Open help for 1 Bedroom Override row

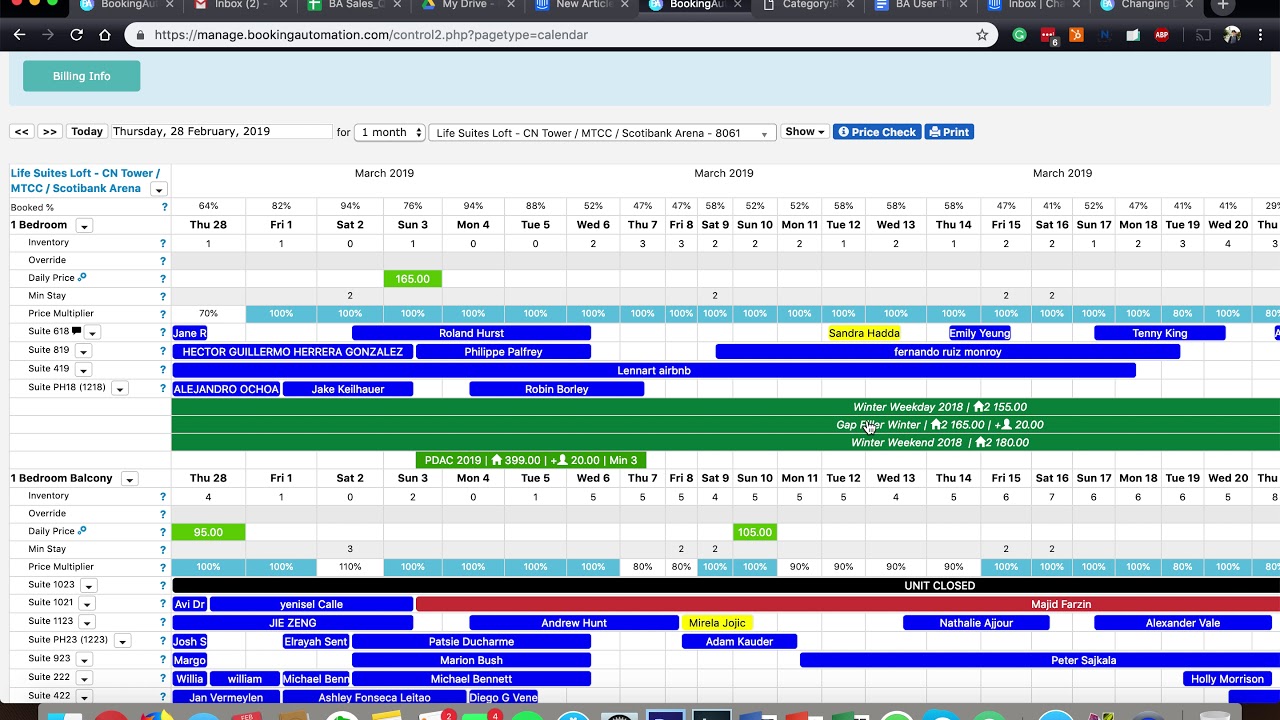[x=165, y=261]
